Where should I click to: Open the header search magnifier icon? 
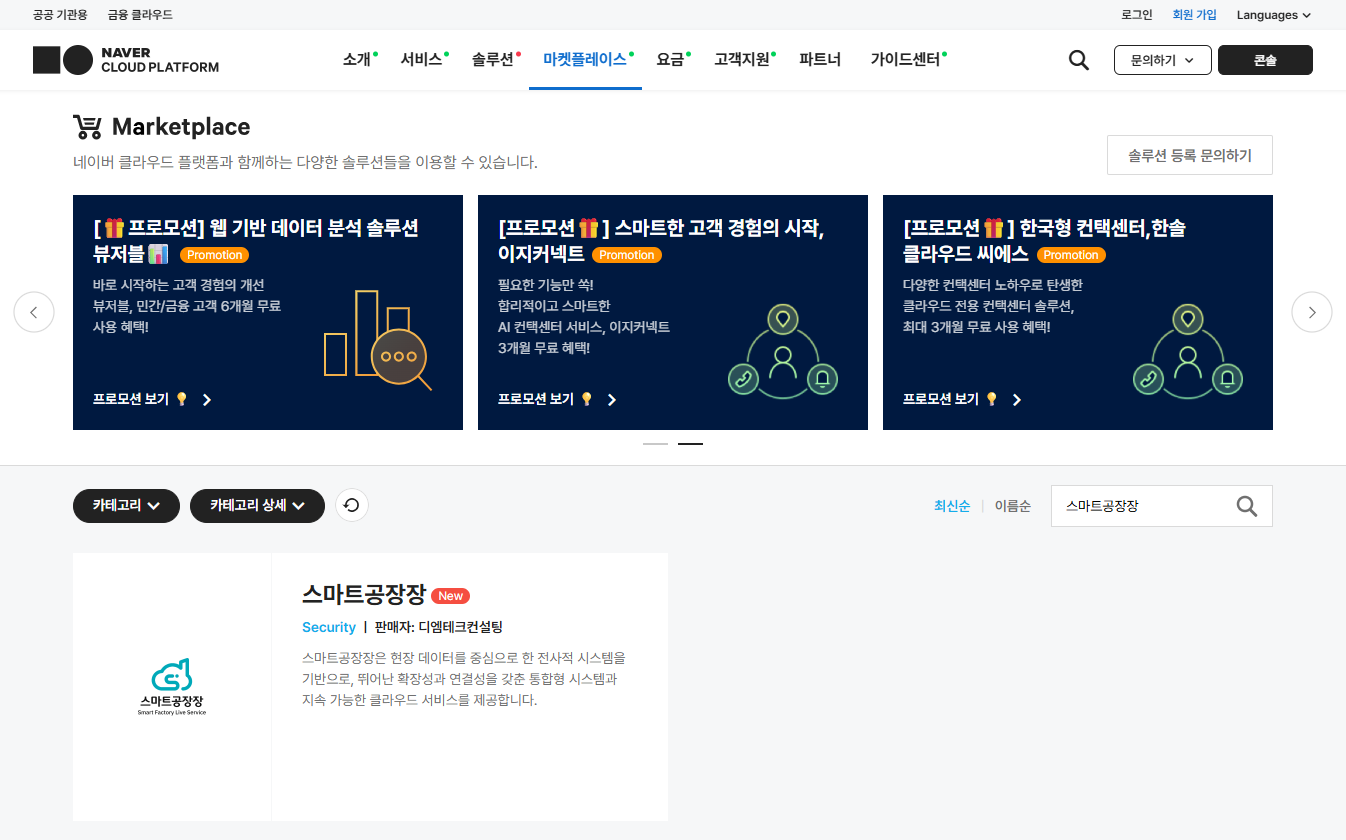1078,60
